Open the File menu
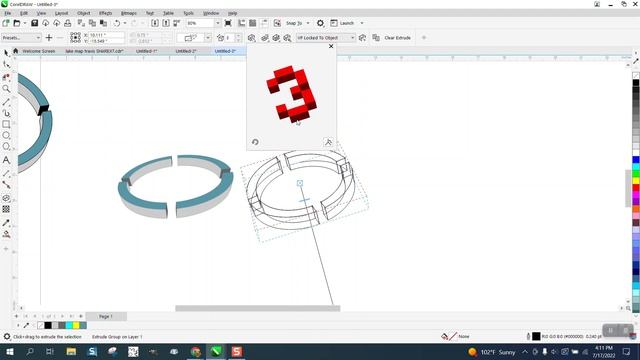The image size is (640, 360). click(7, 13)
